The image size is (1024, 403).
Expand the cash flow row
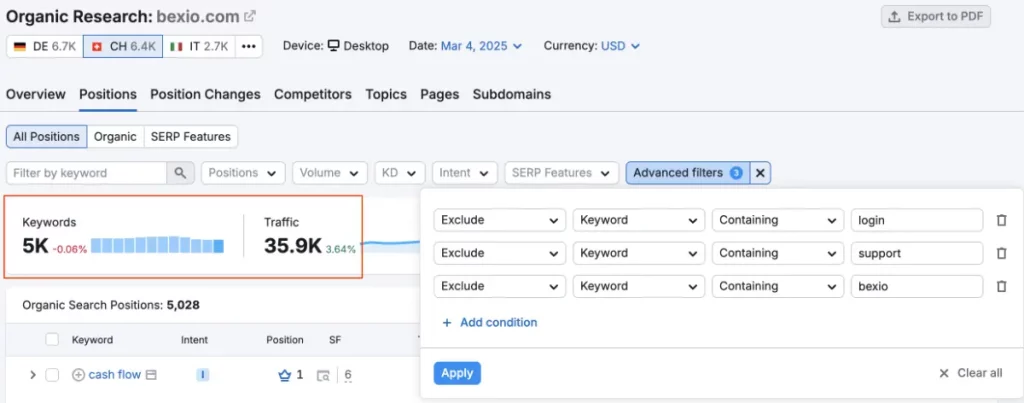point(33,375)
